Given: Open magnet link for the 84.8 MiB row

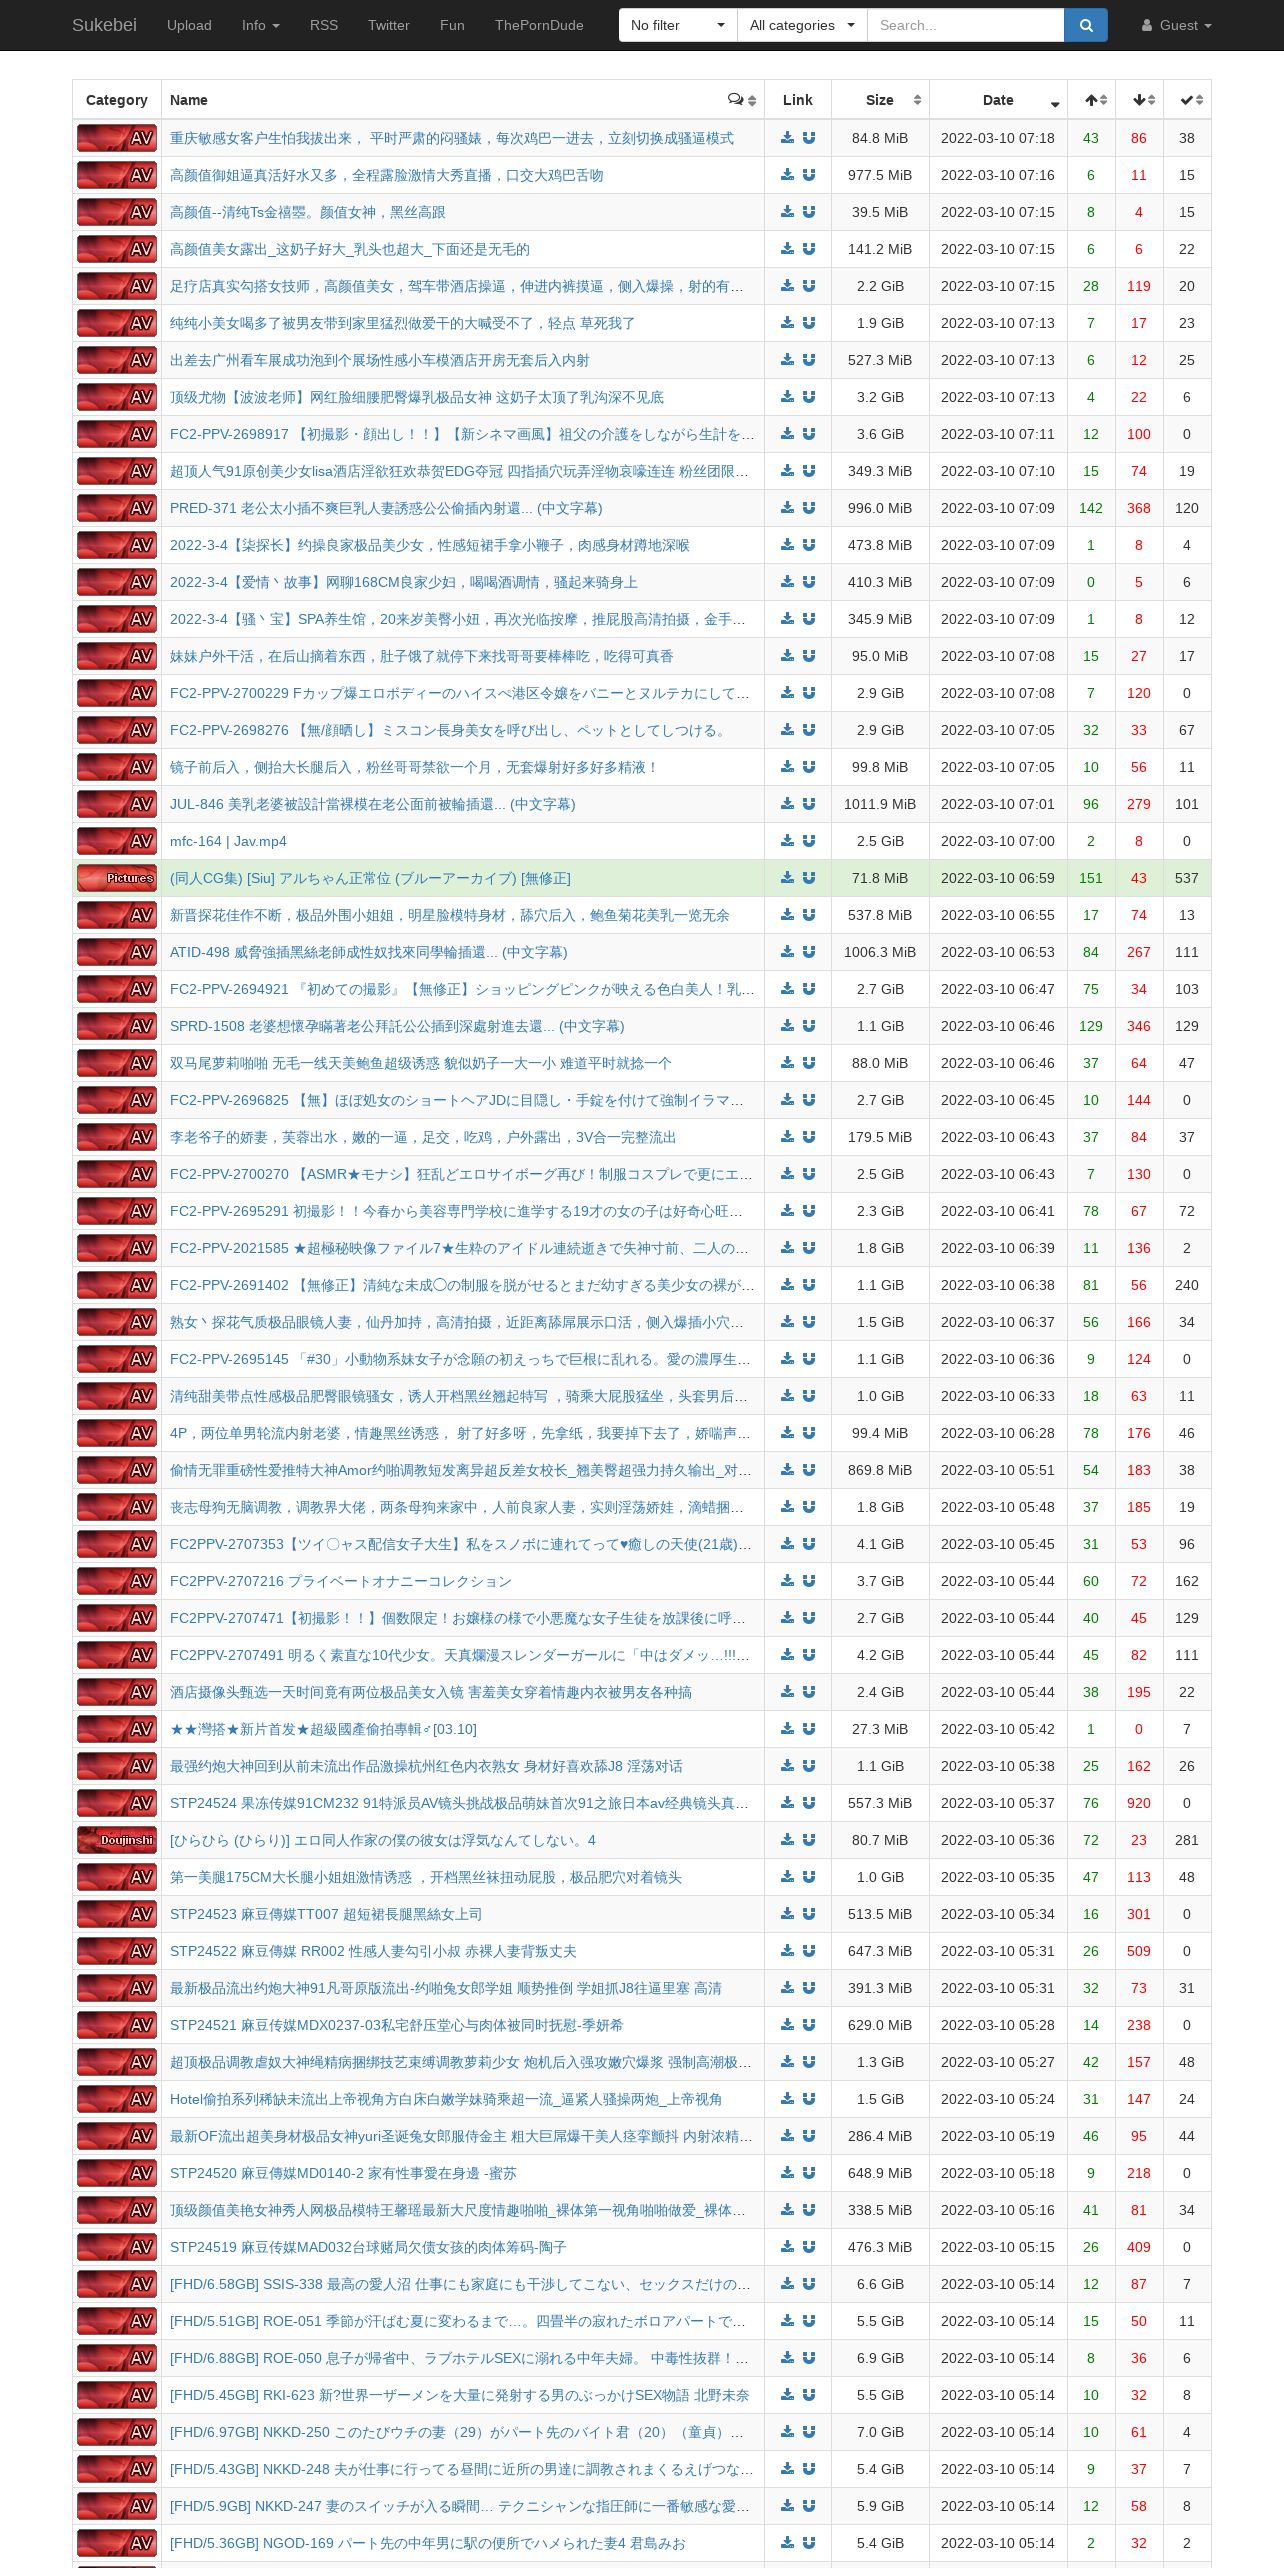Looking at the screenshot, I should [x=809, y=138].
